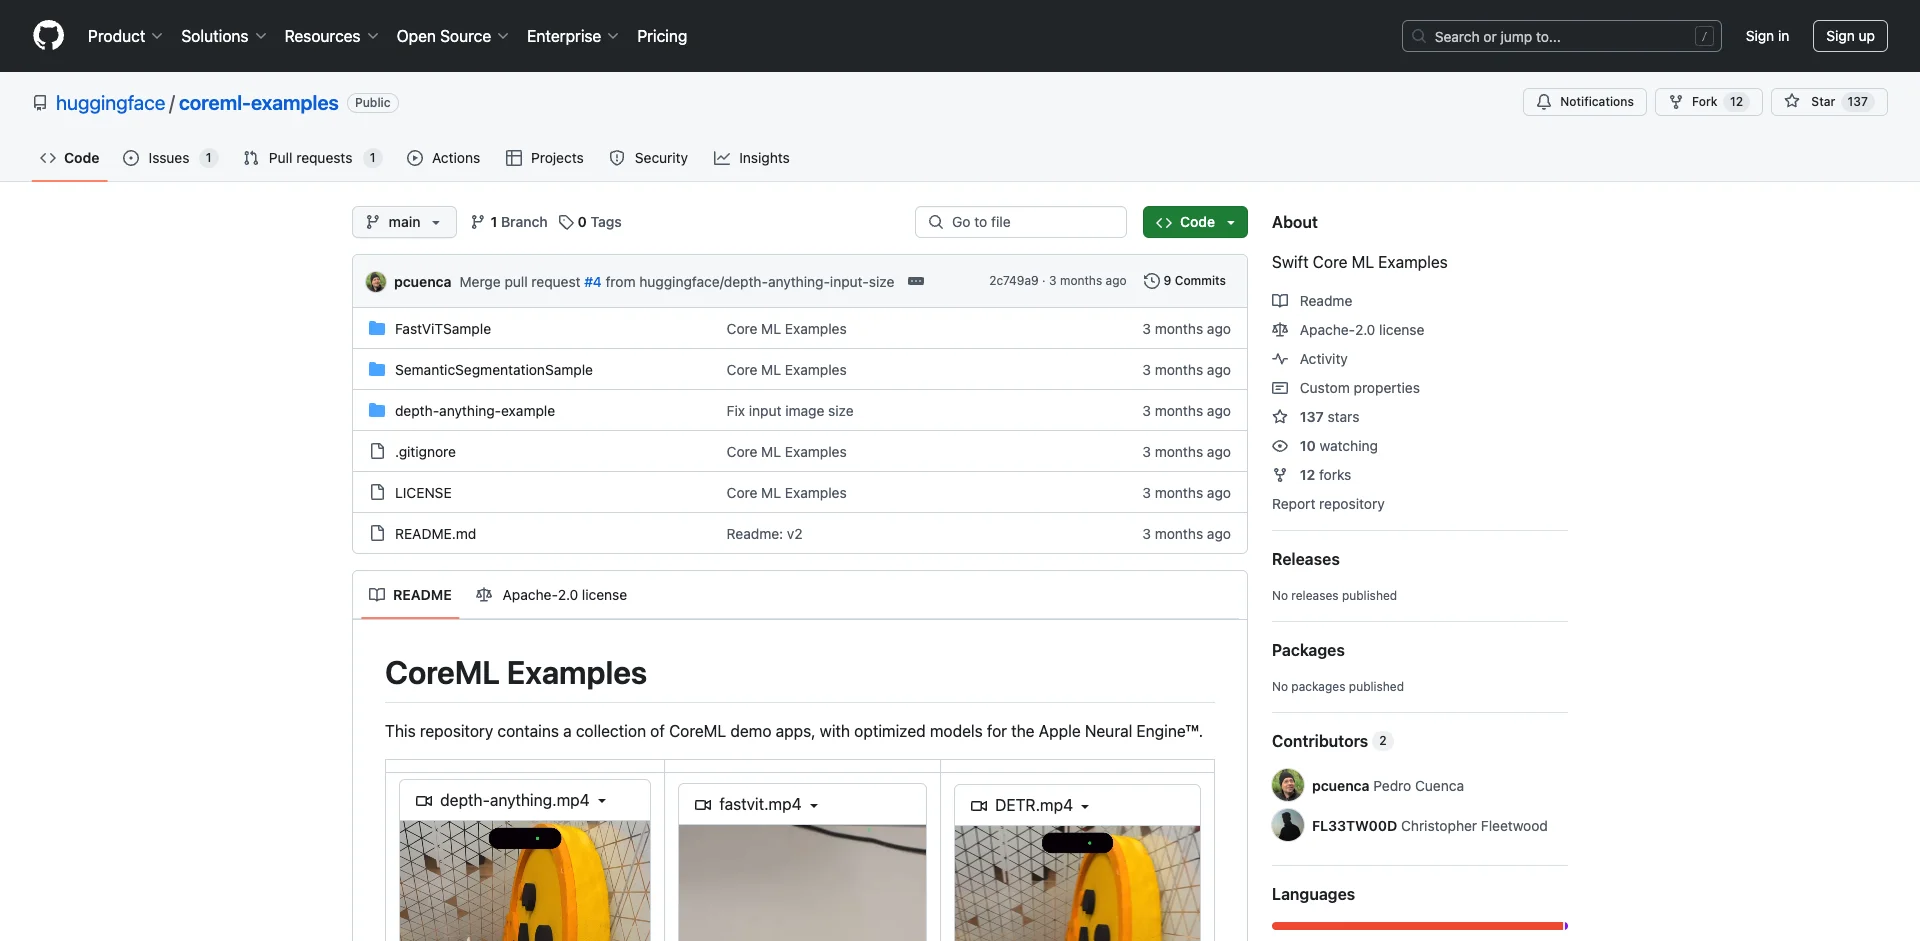Open the README.md file
Viewport: 1920px width, 941px height.
point(435,534)
